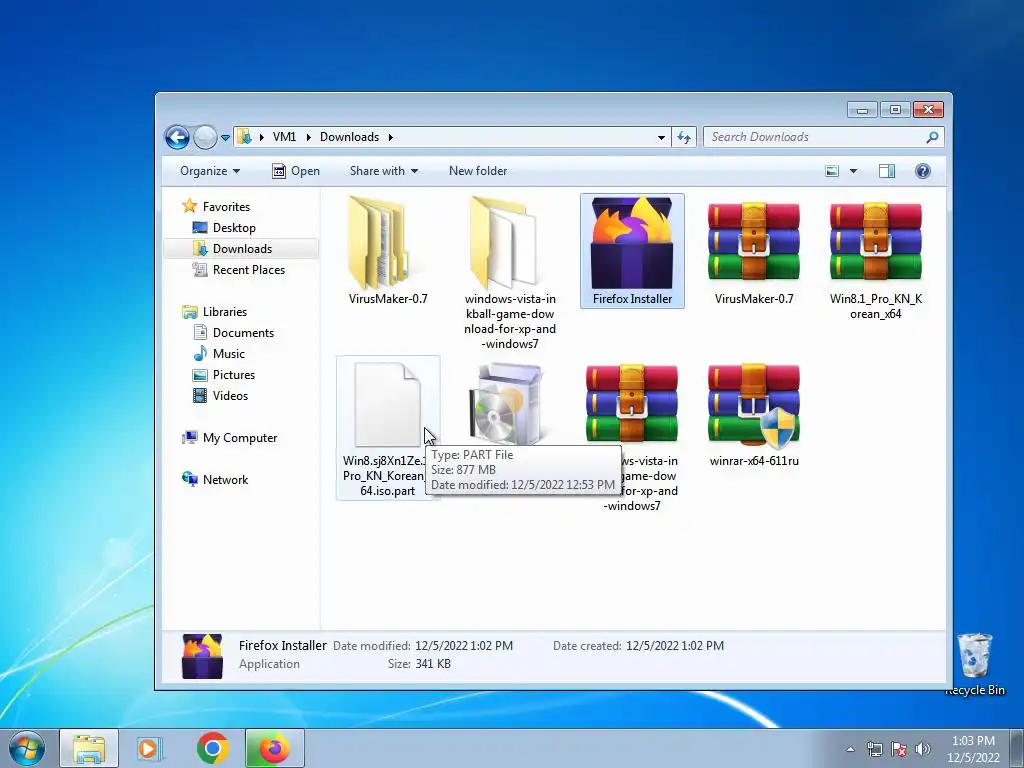Click the Date modified value in details pane
This screenshot has height=768, width=1024.
click(464, 646)
